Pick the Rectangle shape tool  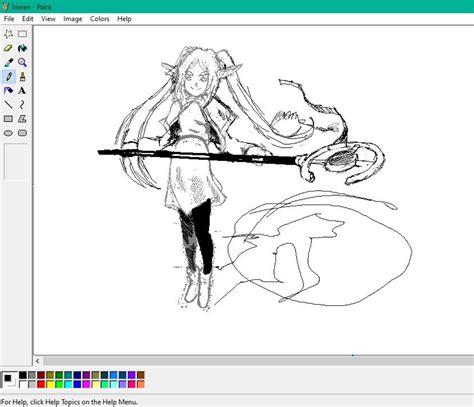8,119
